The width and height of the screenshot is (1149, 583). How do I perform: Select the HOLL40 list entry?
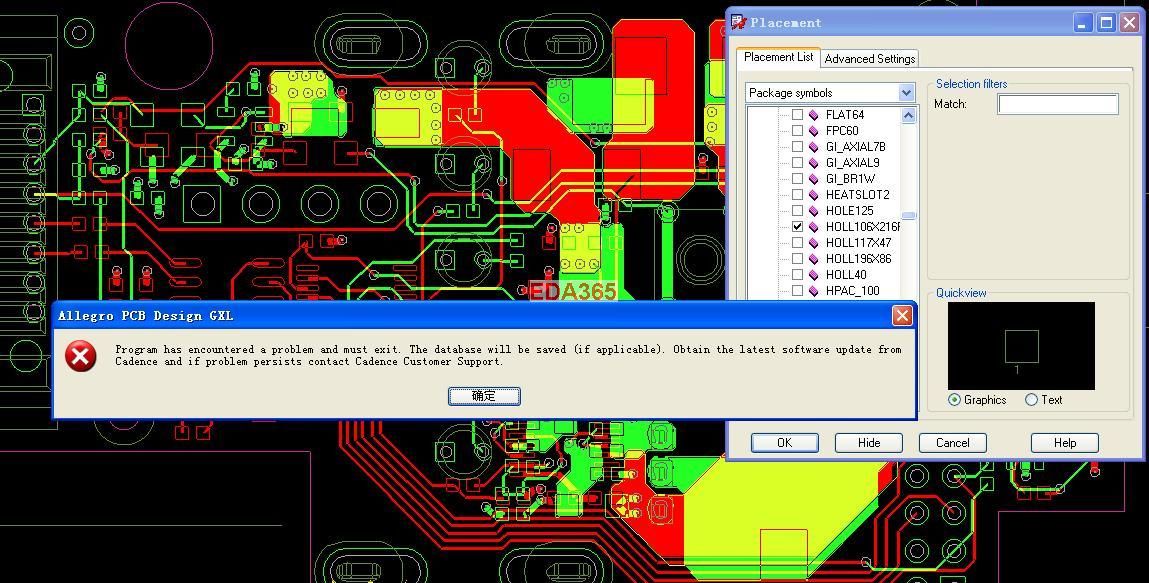846,275
